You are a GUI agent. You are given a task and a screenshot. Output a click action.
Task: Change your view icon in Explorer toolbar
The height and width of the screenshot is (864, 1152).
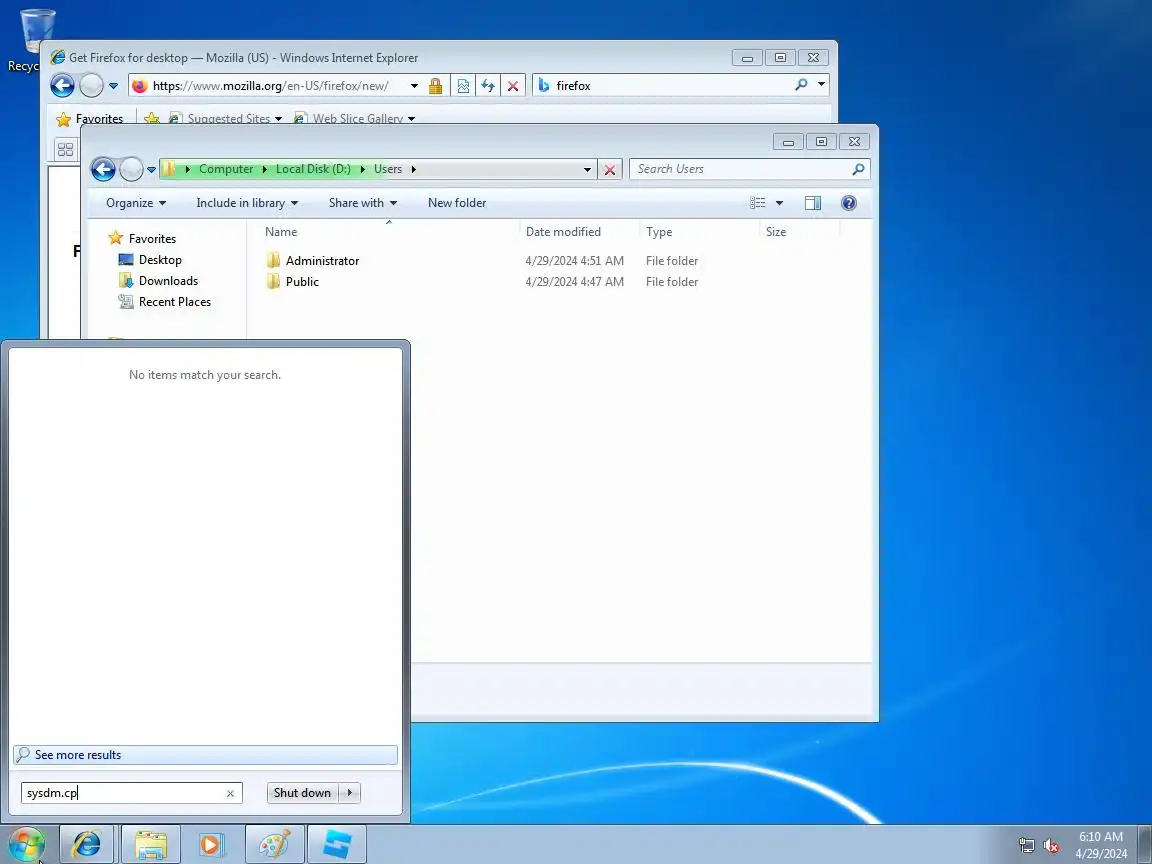(x=757, y=203)
